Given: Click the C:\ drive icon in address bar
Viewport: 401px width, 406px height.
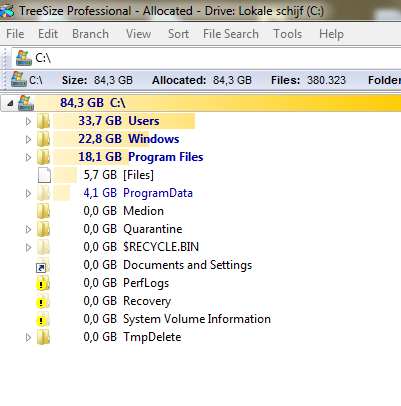Looking at the screenshot, I should tap(23, 58).
